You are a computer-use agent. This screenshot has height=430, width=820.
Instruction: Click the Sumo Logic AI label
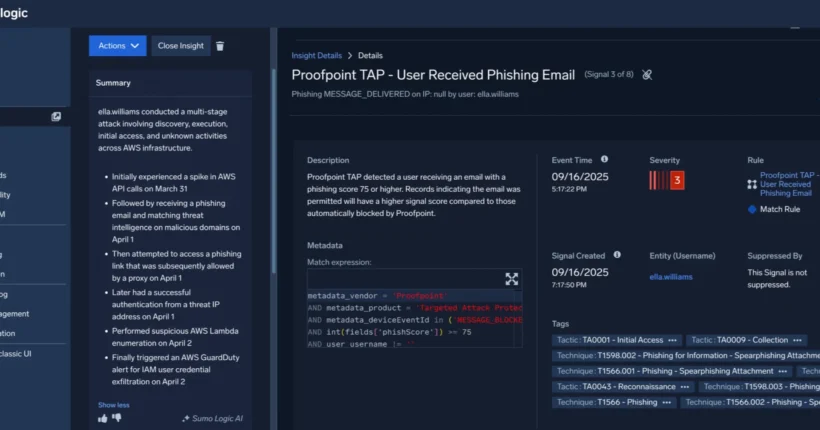pos(212,418)
